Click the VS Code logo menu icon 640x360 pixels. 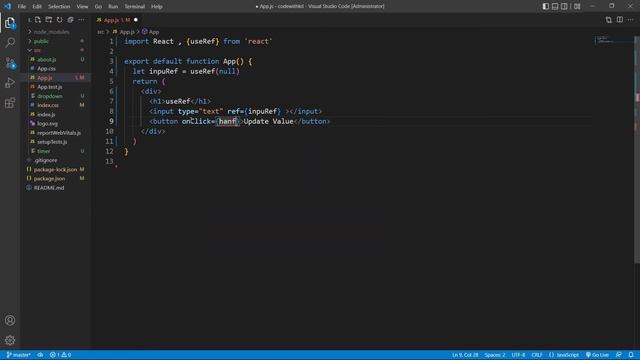(x=7, y=6)
